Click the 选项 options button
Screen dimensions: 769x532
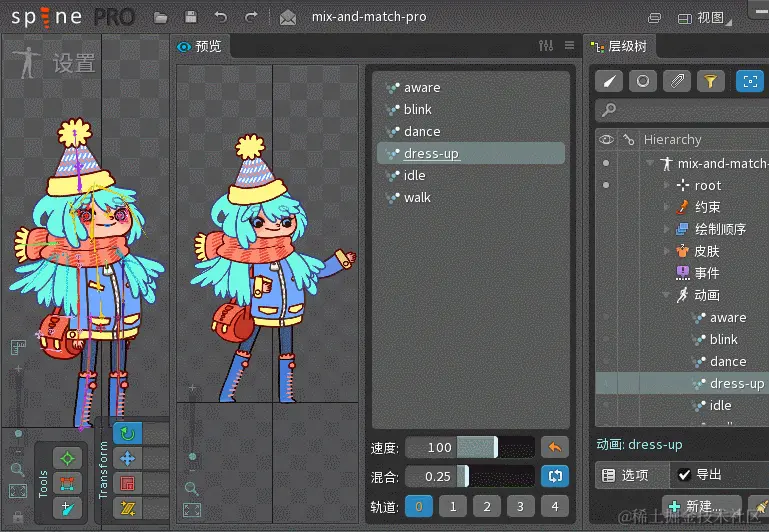click(632, 475)
